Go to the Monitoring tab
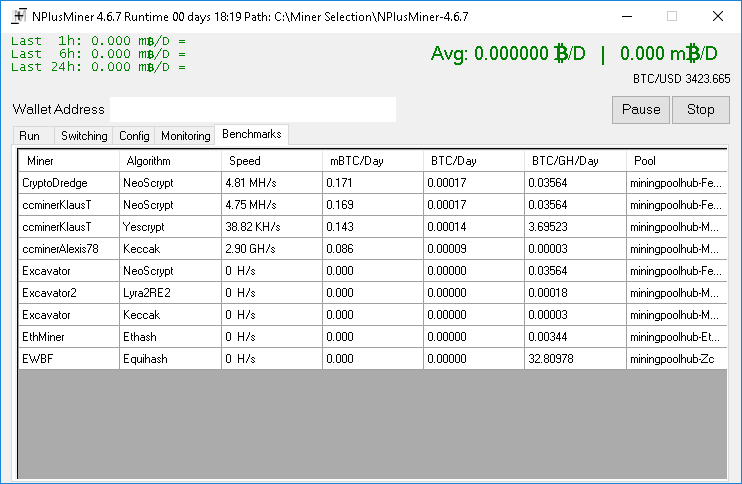The width and height of the screenshot is (742, 484). point(185,136)
